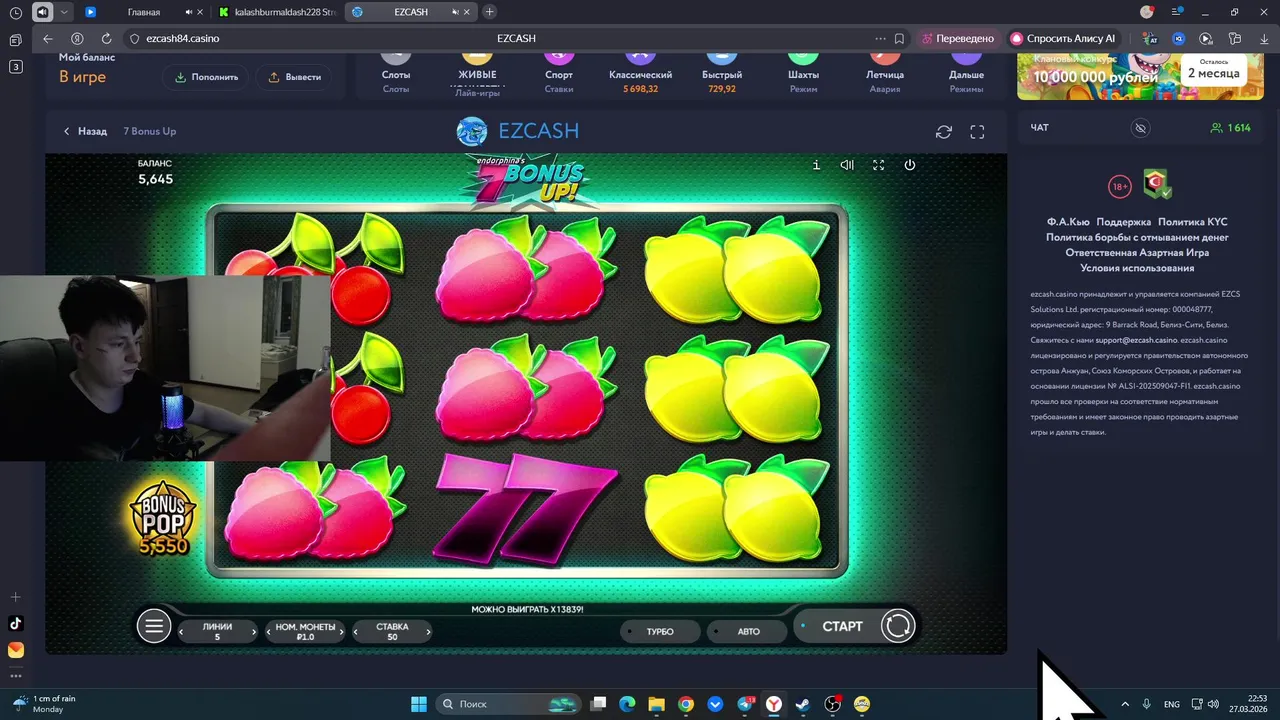Image resolution: width=1280 pixels, height=720 pixels.
Task: Click the Вывести withdraw button
Action: point(294,77)
